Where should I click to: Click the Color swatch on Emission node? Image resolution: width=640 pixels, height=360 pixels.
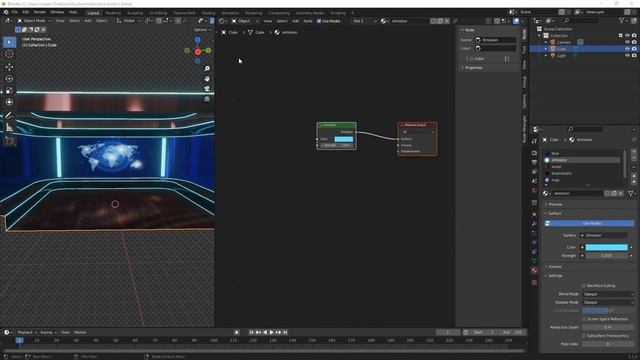click(344, 139)
